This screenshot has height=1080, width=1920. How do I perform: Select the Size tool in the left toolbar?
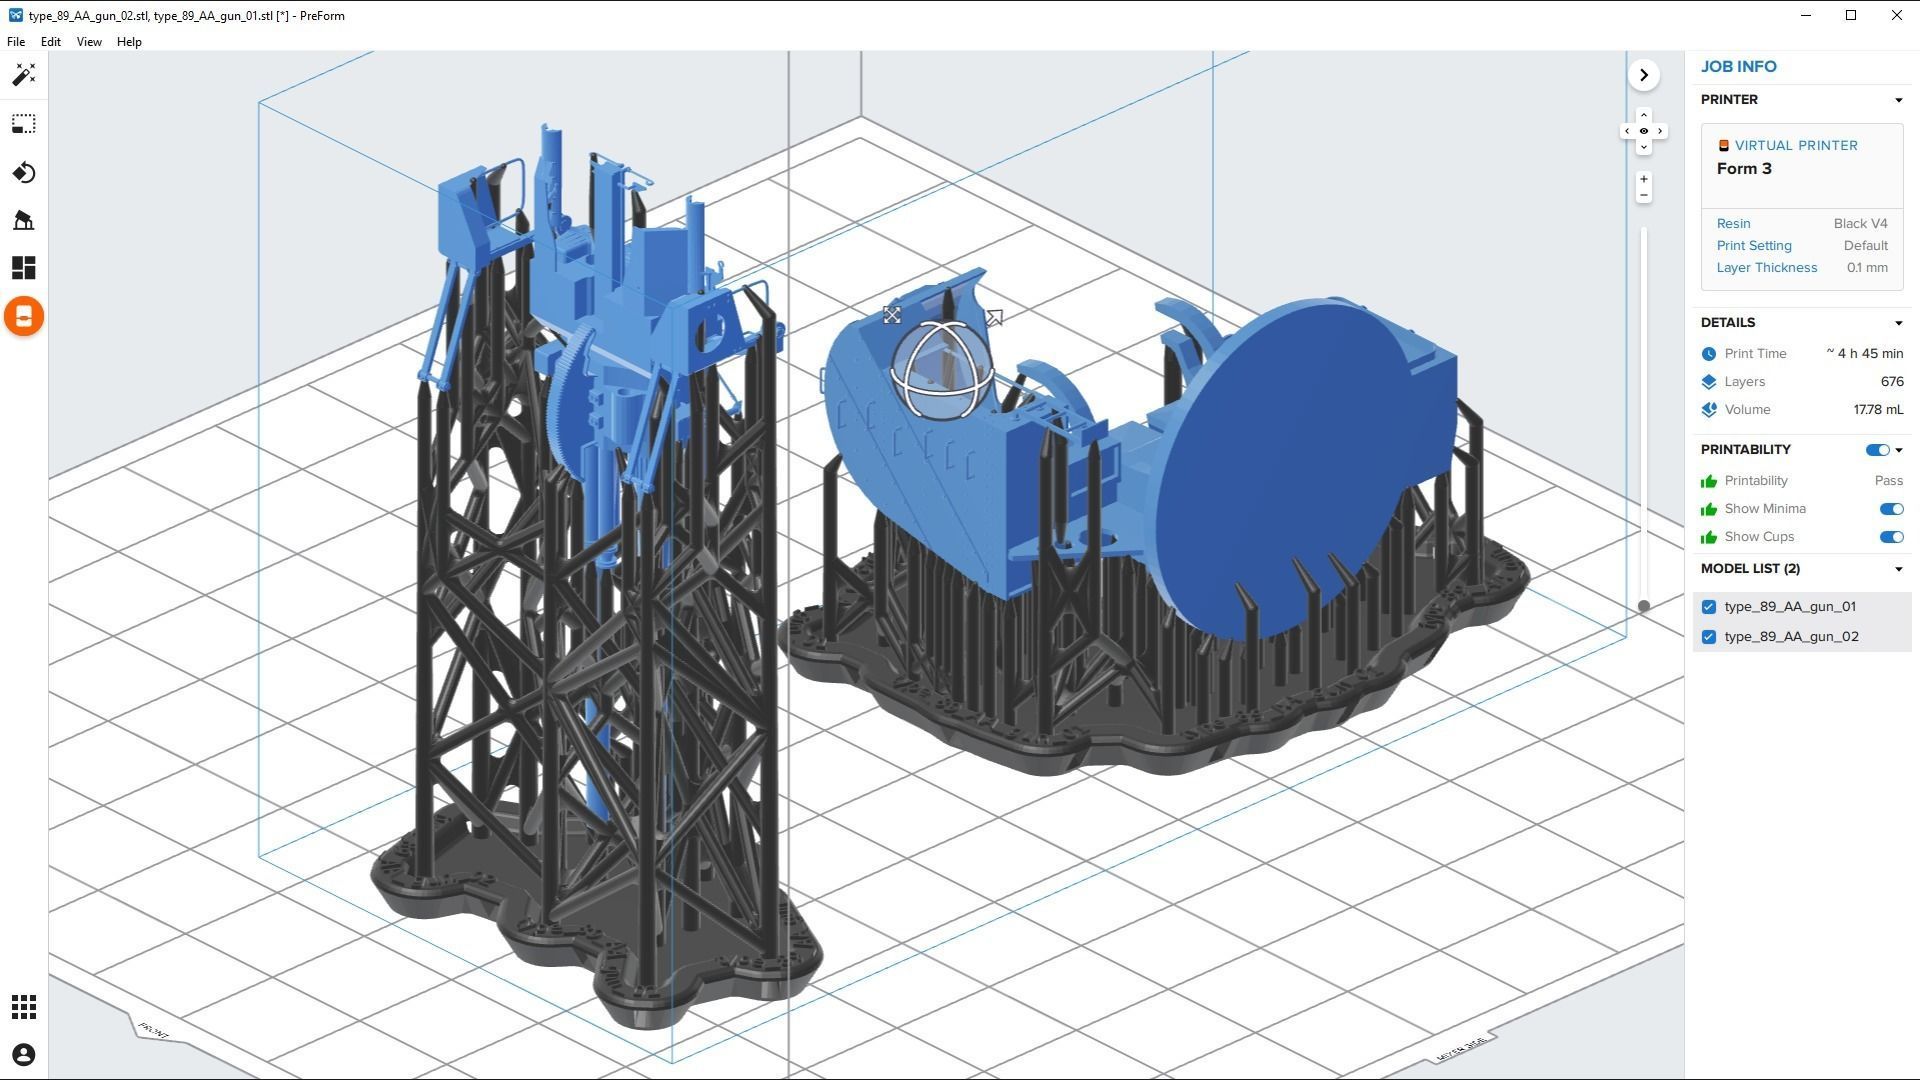[x=24, y=124]
